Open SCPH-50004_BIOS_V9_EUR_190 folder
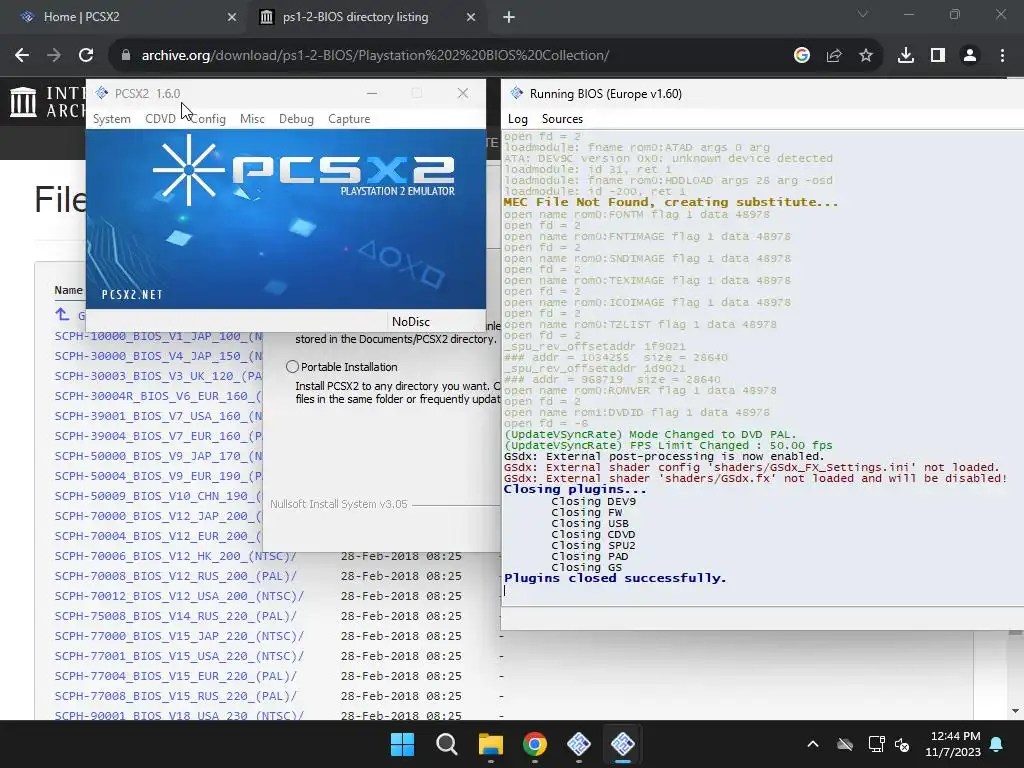The width and height of the screenshot is (1024, 768). tap(158, 476)
